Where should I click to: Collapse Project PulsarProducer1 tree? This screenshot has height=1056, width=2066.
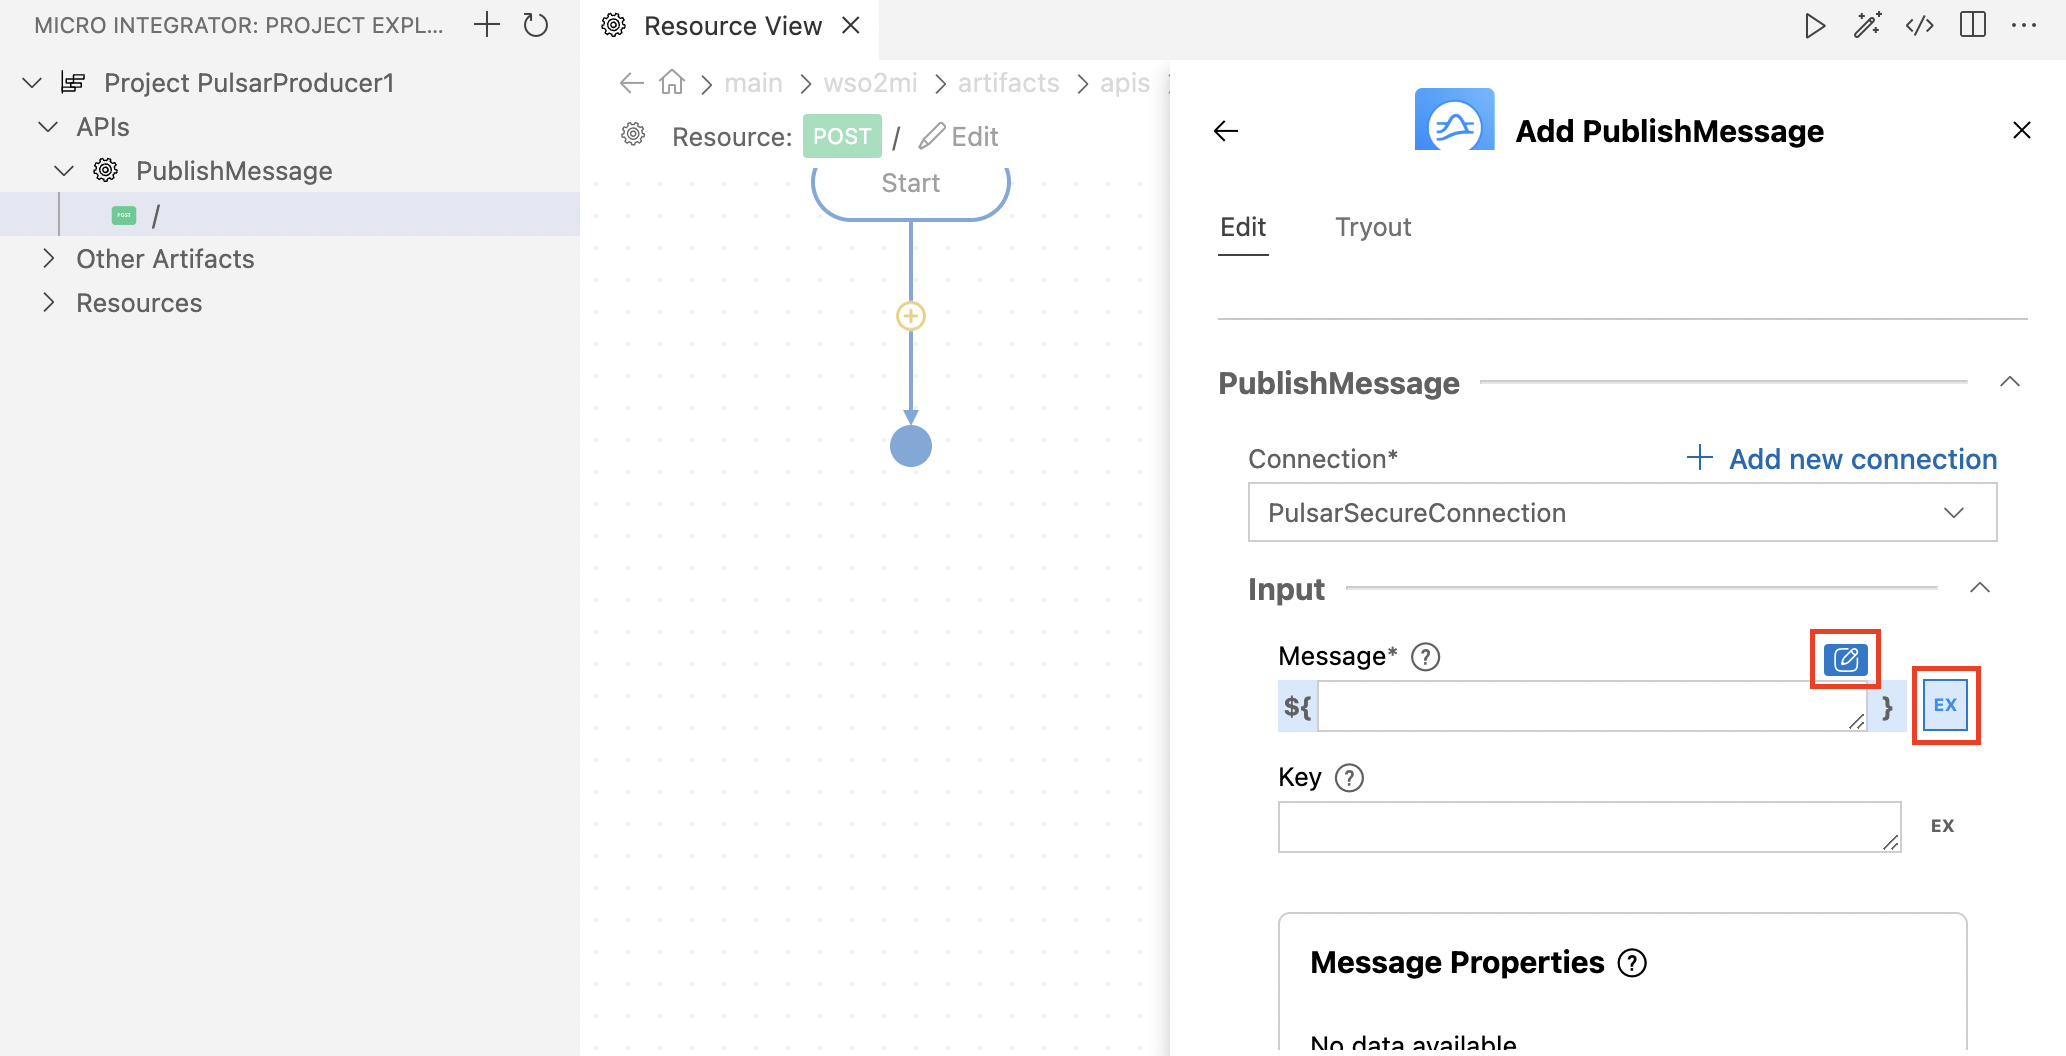(32, 83)
